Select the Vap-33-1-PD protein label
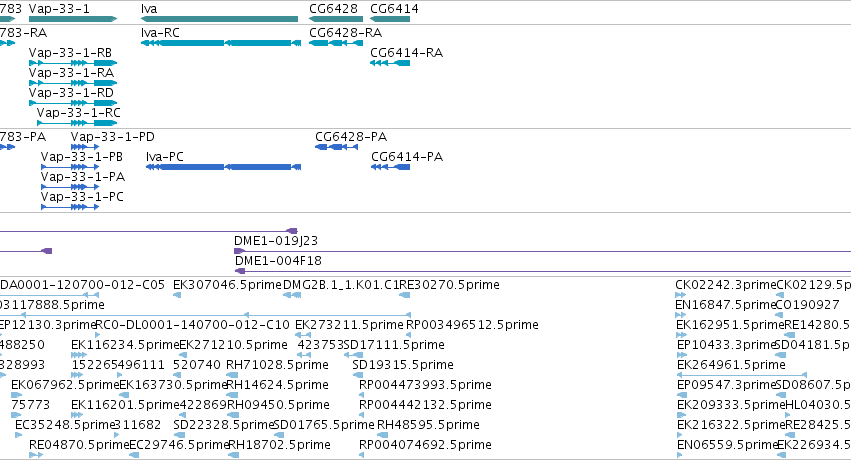The height and width of the screenshot is (460, 851). (112, 137)
